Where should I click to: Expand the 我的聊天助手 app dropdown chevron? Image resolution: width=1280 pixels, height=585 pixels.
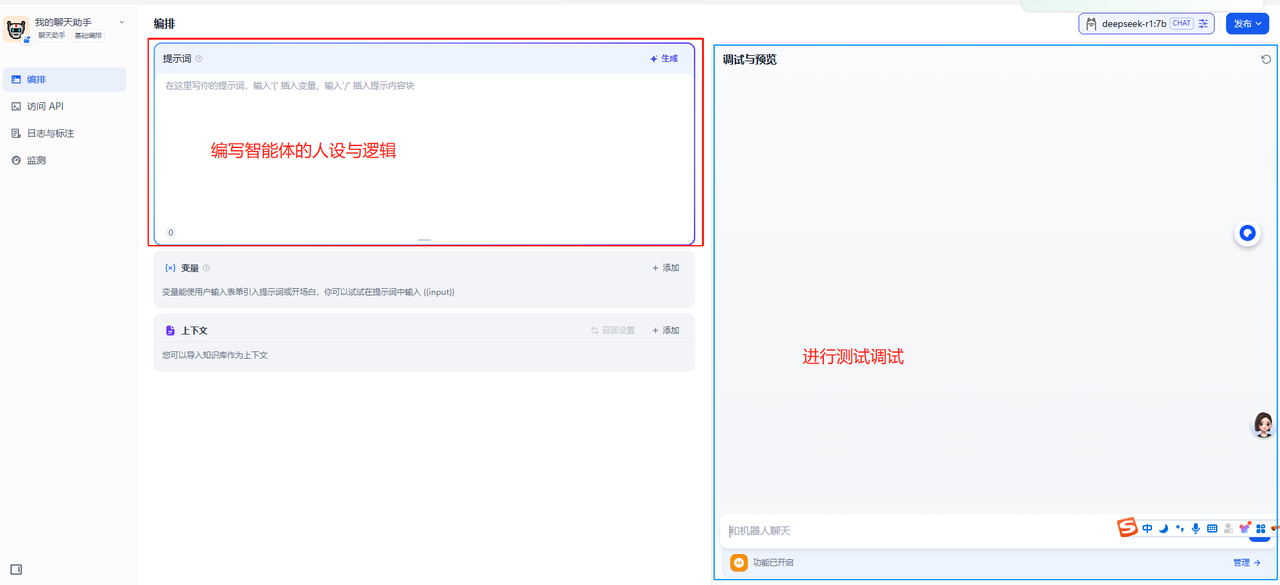(122, 22)
